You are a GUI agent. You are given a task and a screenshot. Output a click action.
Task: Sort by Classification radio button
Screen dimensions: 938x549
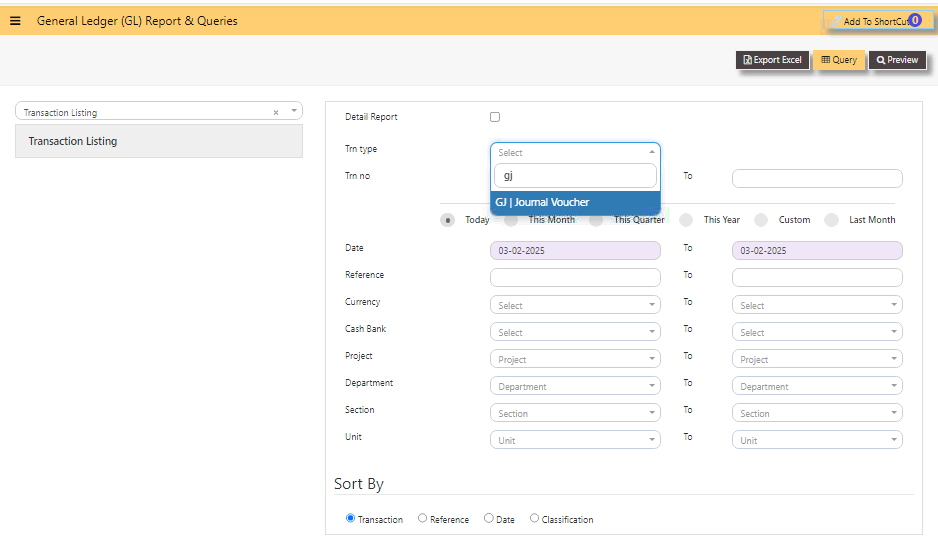534,518
